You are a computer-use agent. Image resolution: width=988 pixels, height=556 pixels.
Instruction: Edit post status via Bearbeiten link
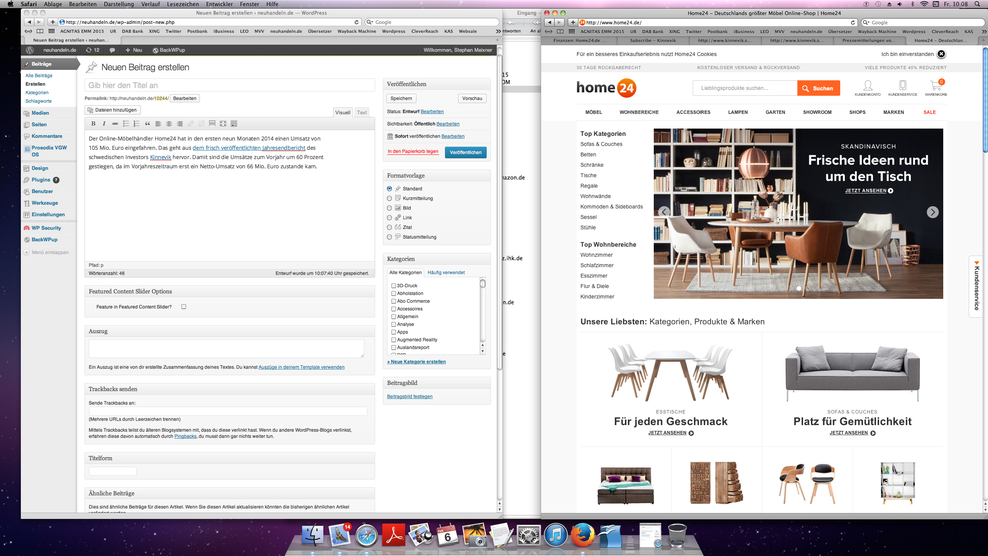(432, 112)
